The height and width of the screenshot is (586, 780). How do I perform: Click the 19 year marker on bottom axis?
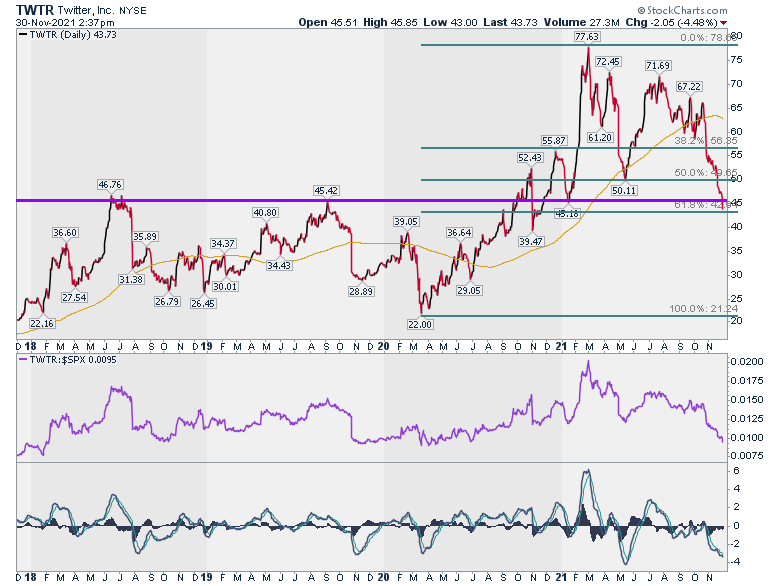206,578
